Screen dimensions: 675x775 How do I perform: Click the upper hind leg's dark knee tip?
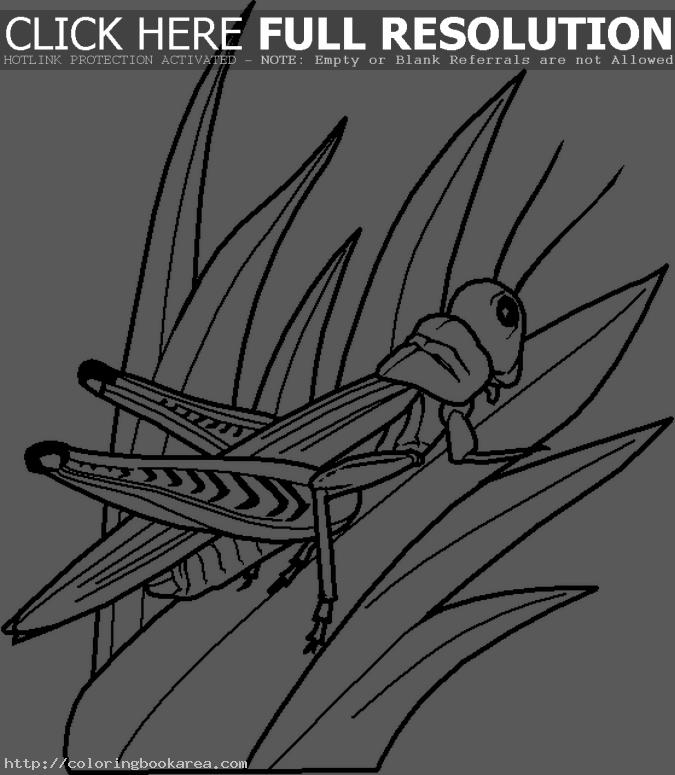pyautogui.click(x=93, y=374)
